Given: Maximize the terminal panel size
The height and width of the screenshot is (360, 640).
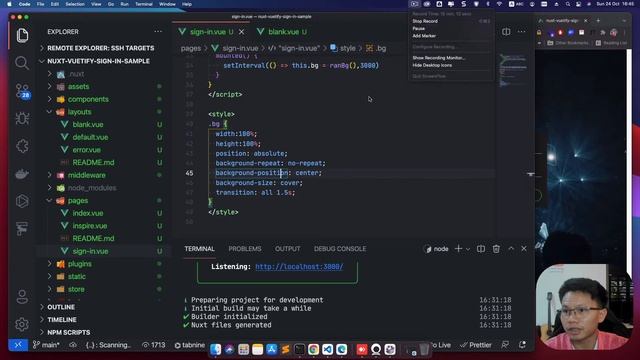Looking at the screenshot, I should [x=511, y=249].
